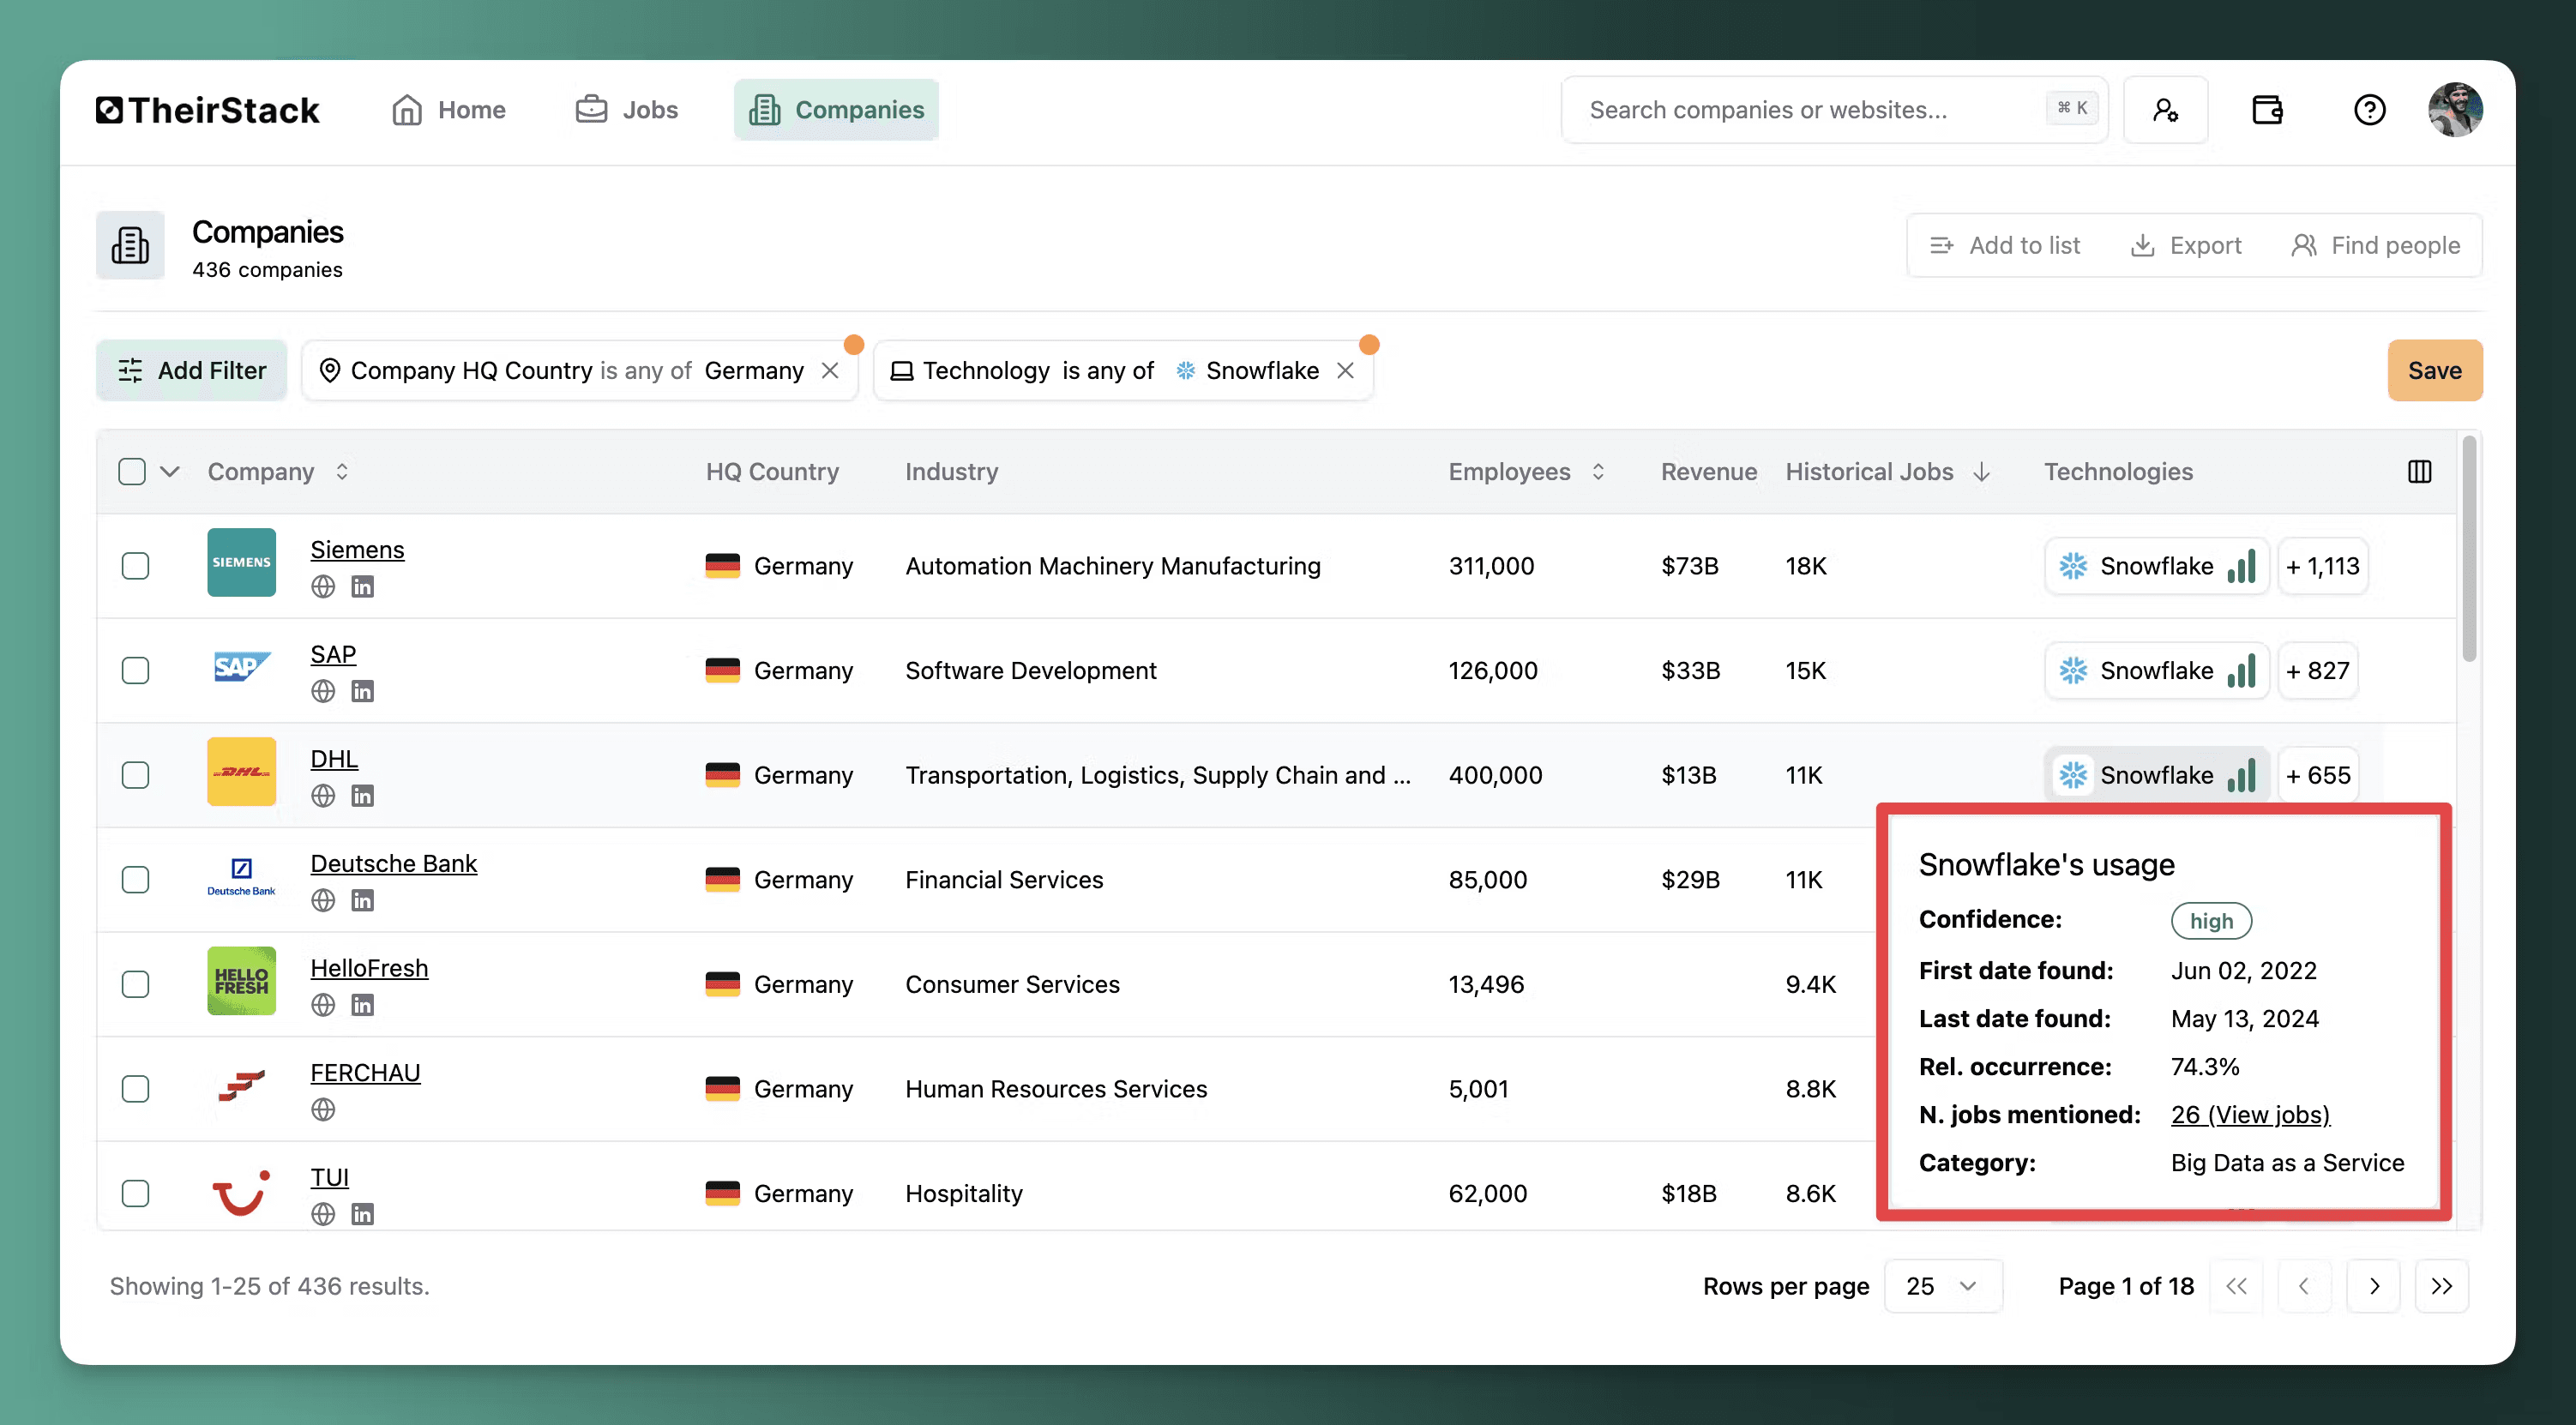Screen dimensions: 2576x1425
Task: Expand DHL +655 technologies badge
Action: click(2317, 776)
